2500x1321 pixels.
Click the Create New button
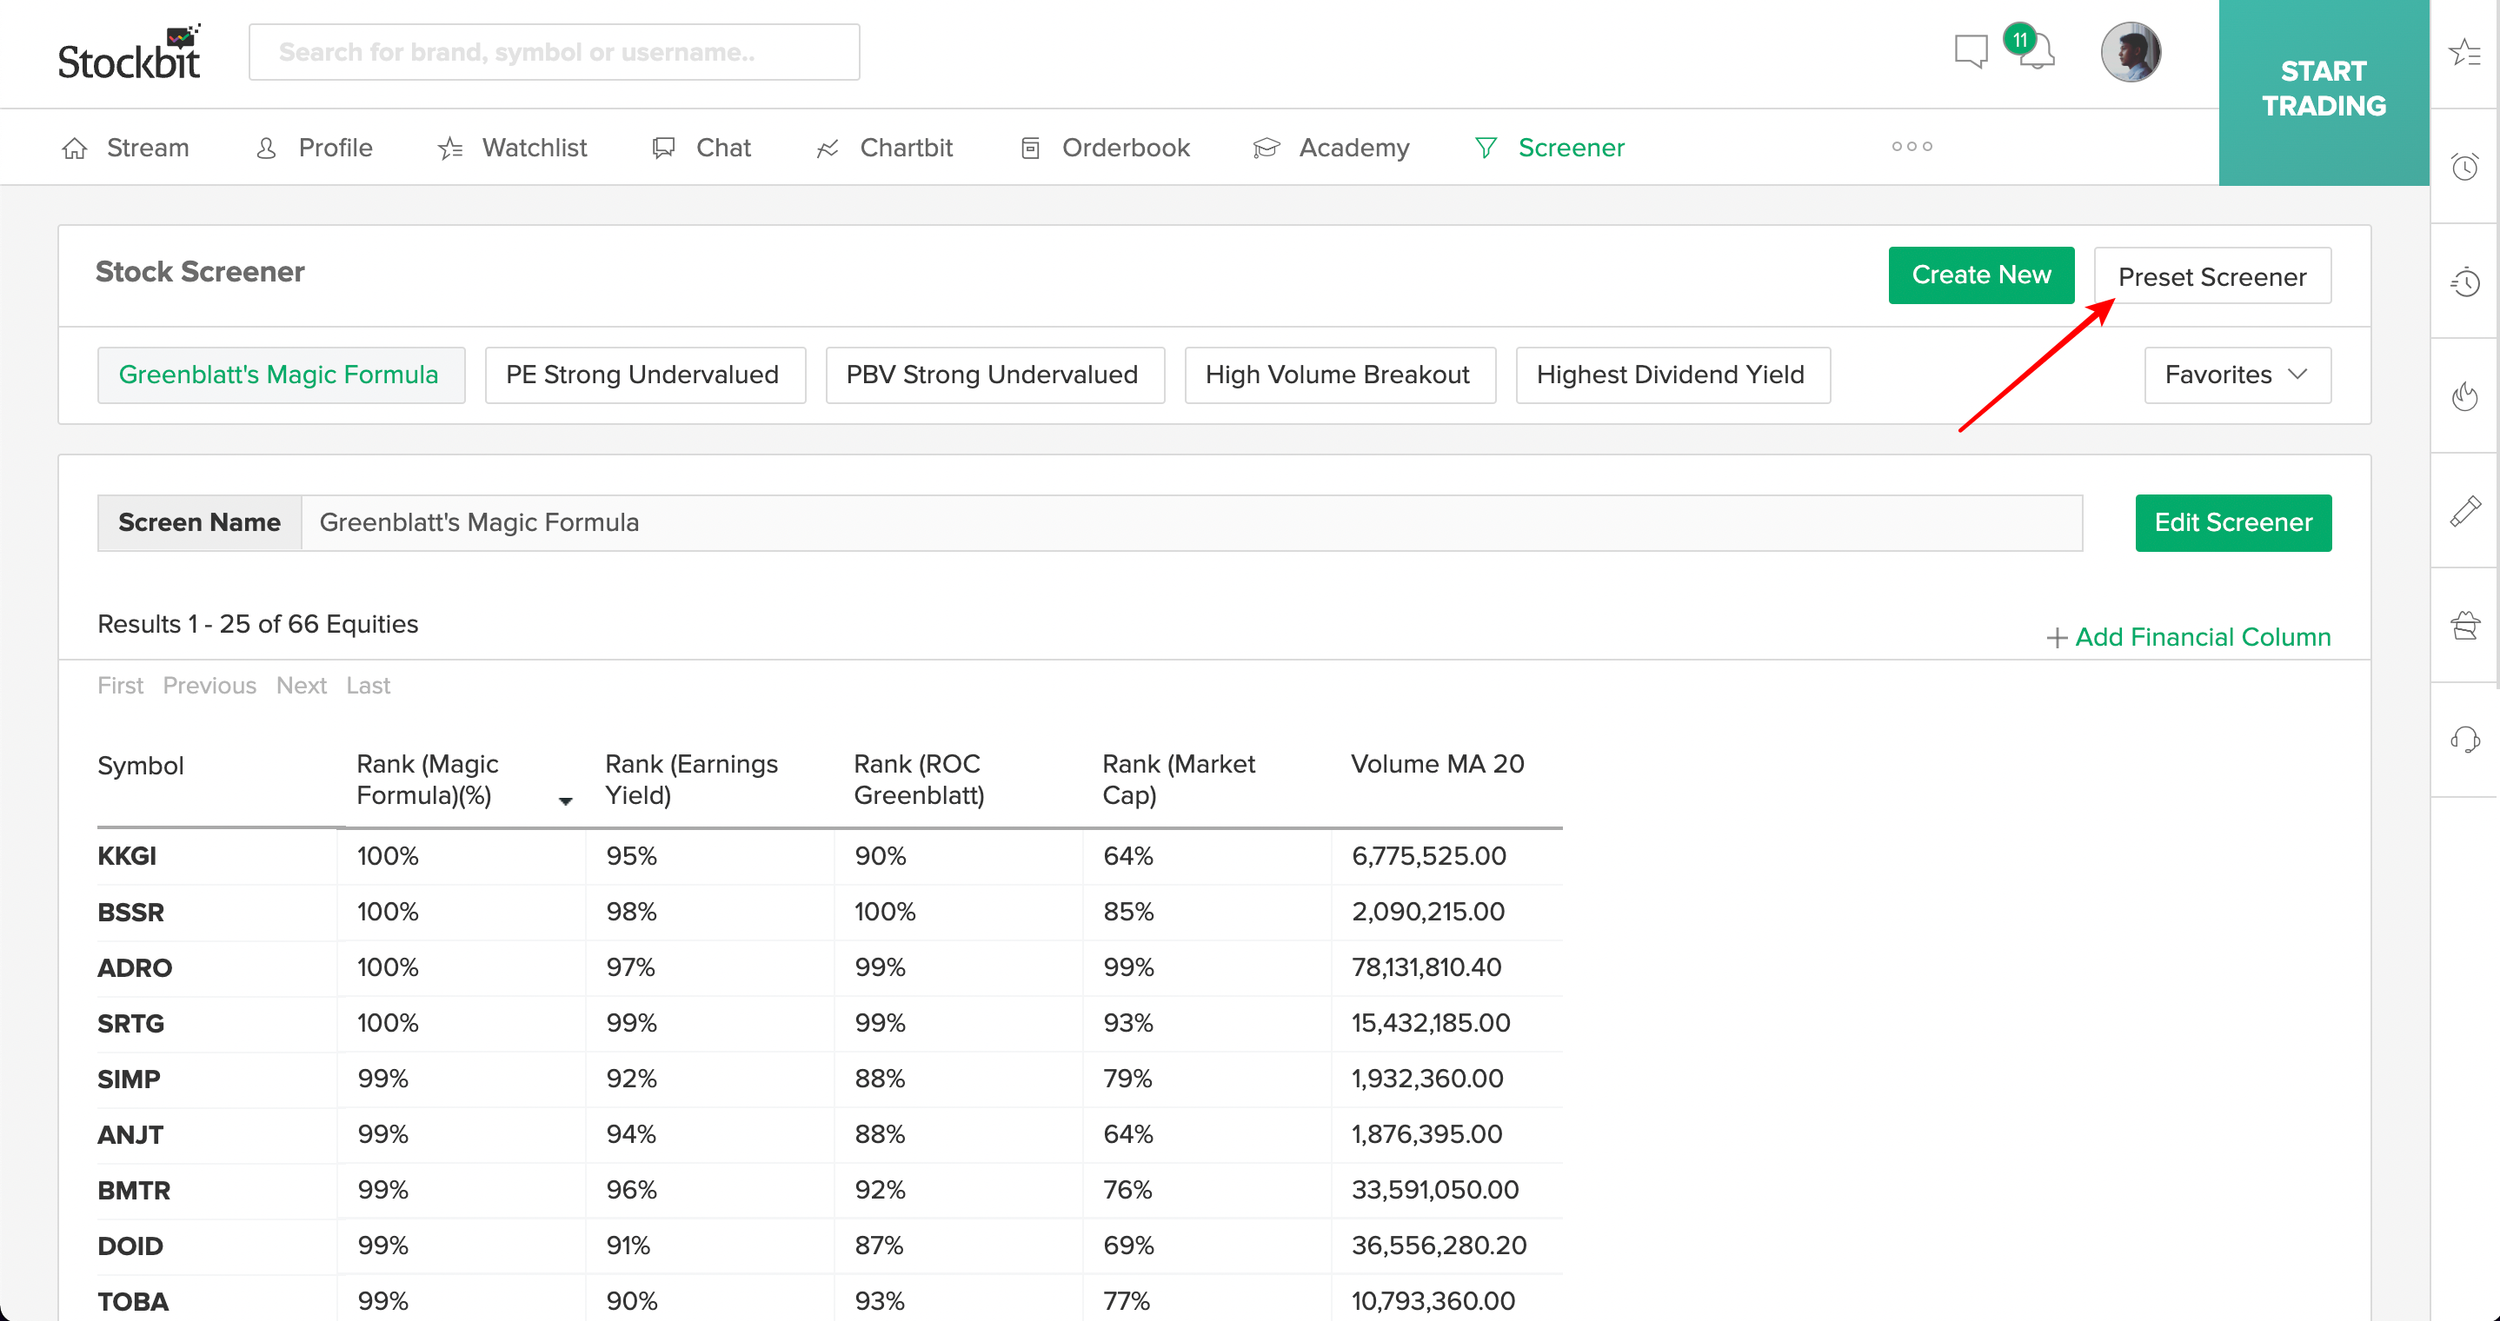[1981, 275]
